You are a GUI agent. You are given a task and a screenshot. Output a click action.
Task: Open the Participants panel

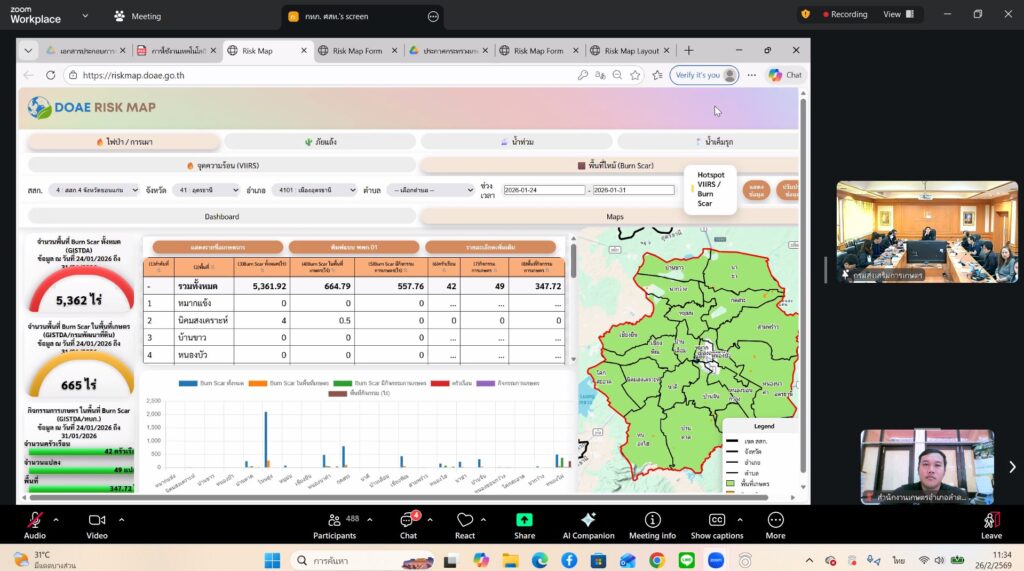(334, 520)
